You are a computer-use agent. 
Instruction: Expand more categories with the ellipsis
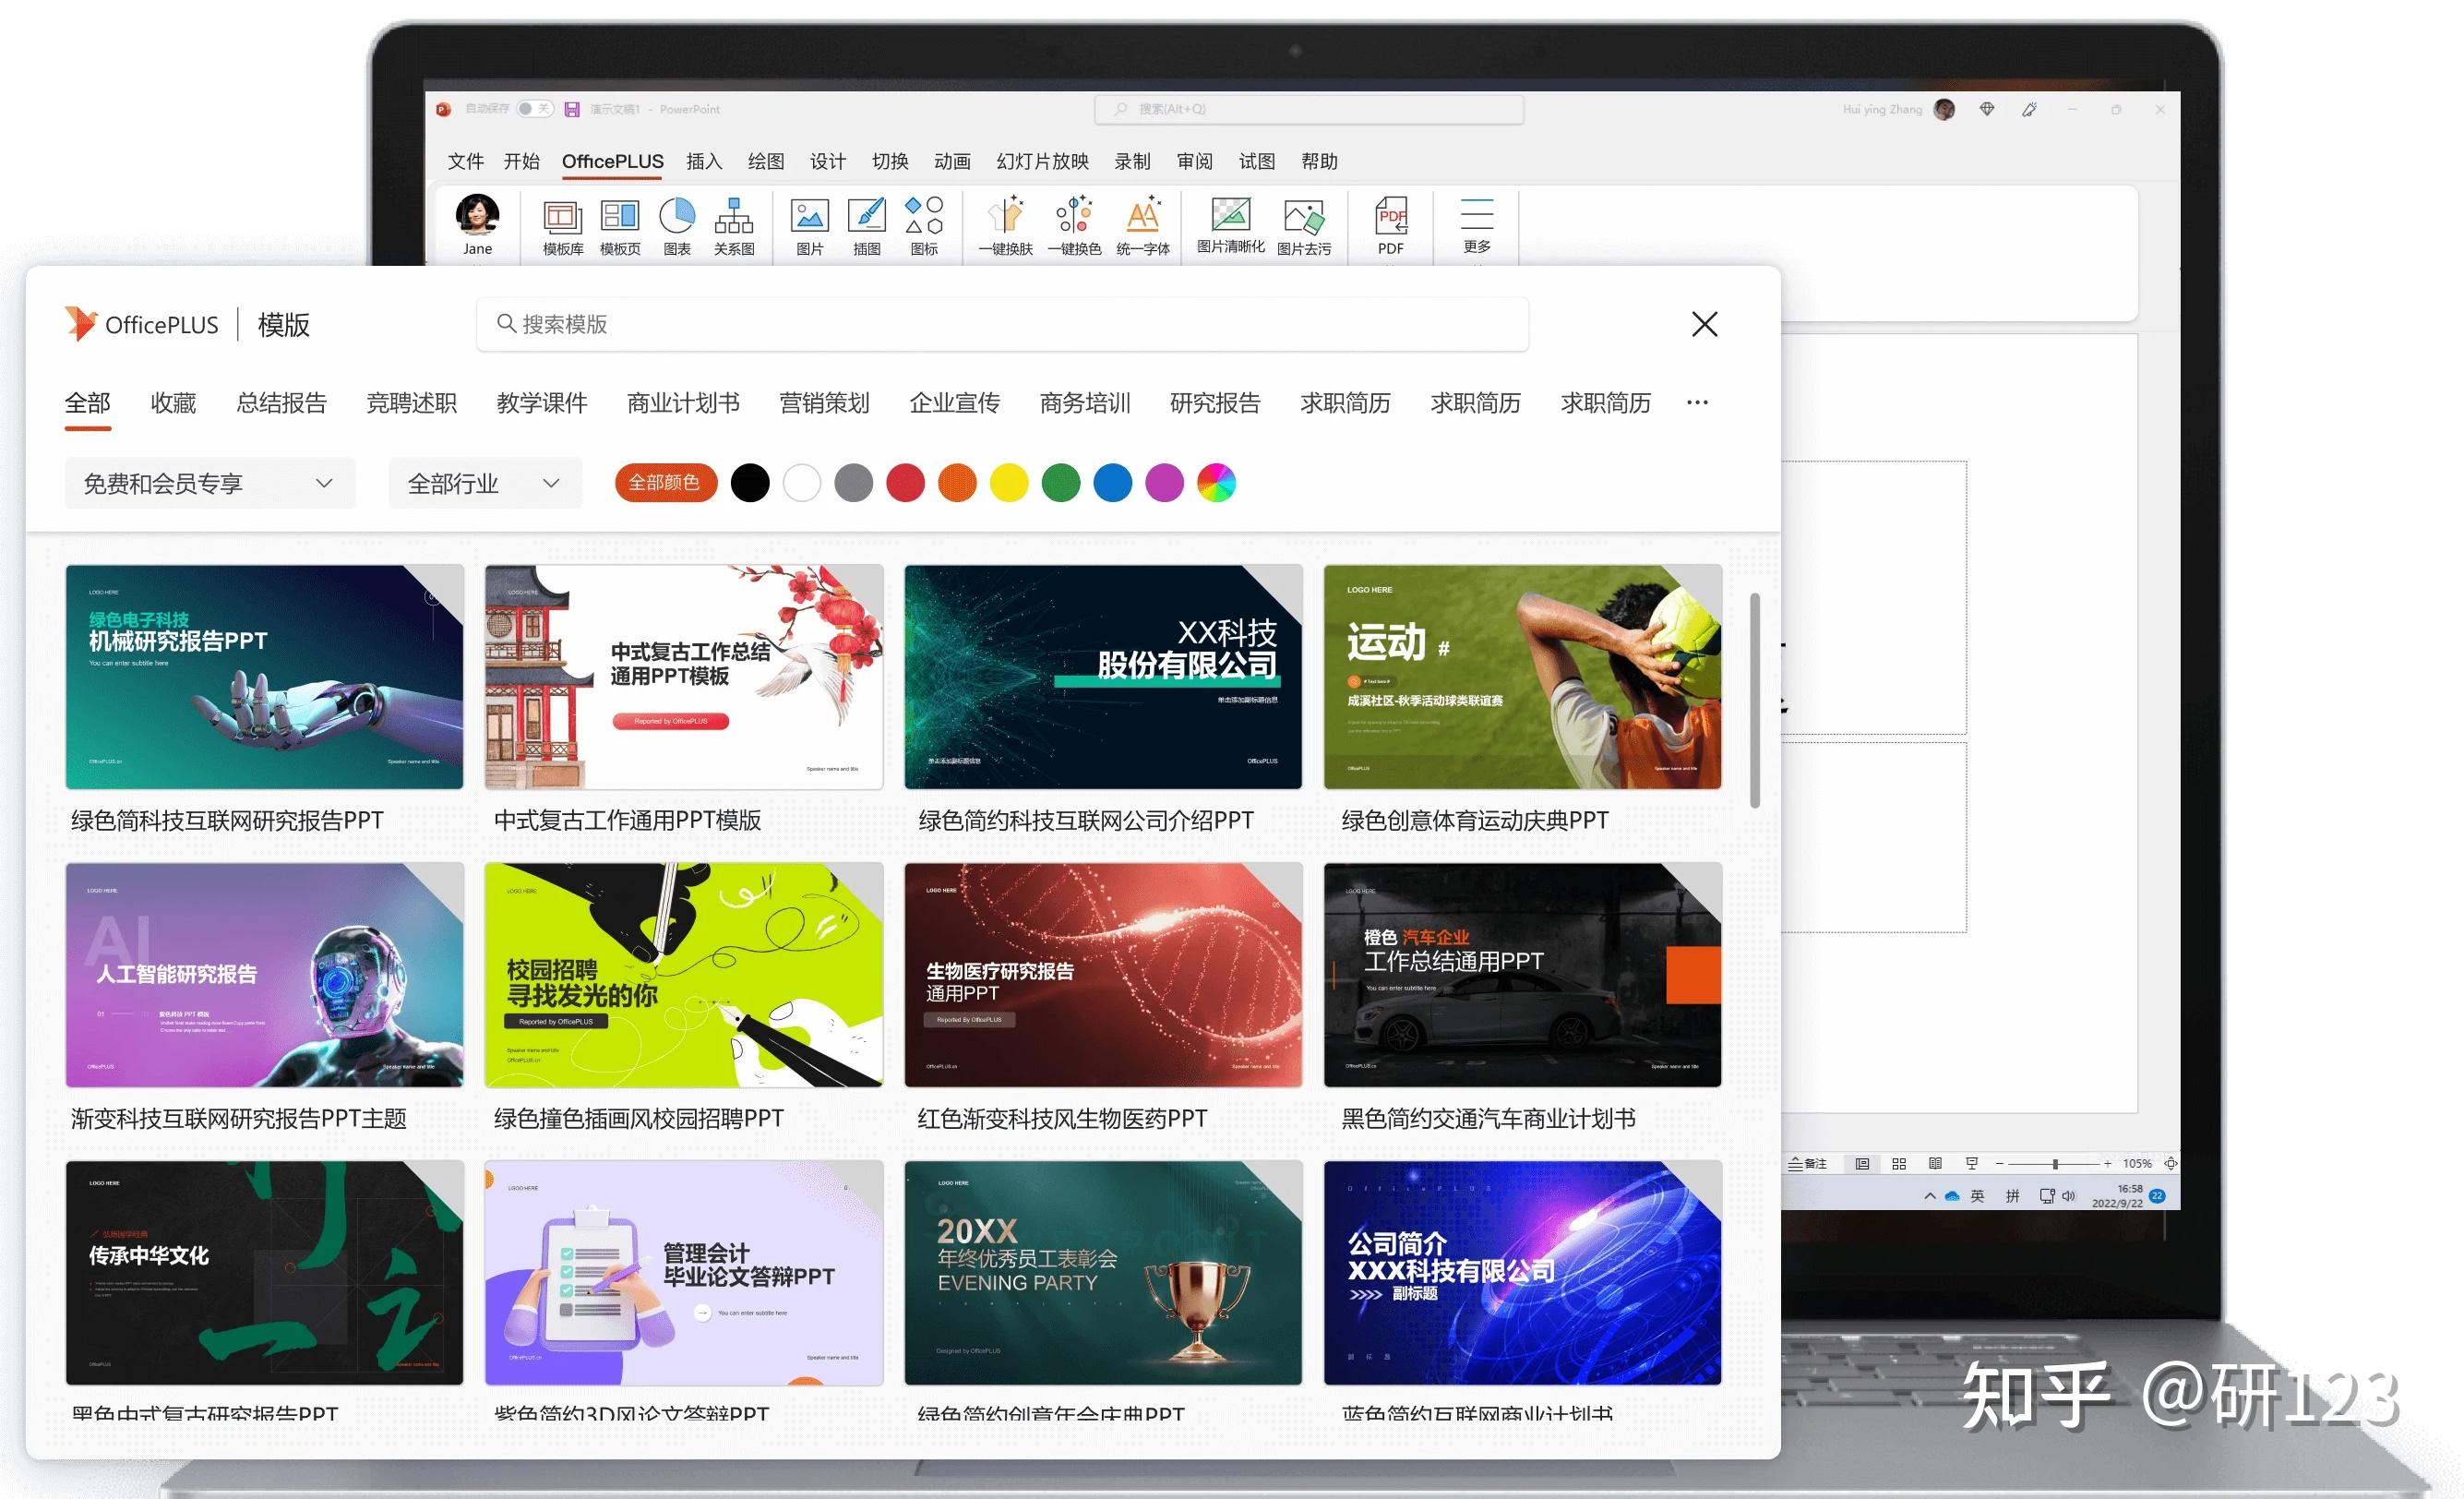pyautogui.click(x=1697, y=403)
